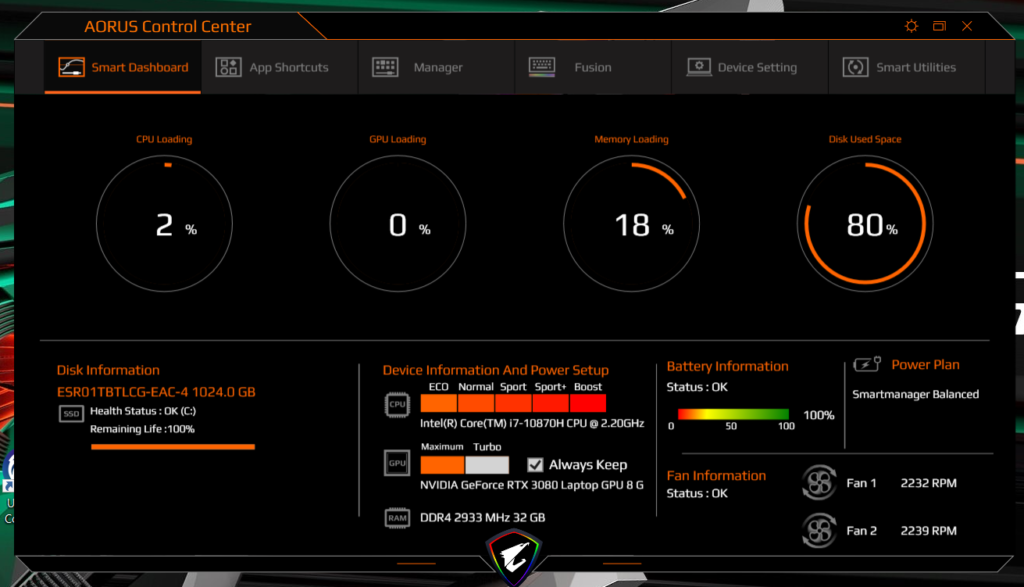The height and width of the screenshot is (587, 1024).
Task: Click the GPU chip icon
Action: 396,463
